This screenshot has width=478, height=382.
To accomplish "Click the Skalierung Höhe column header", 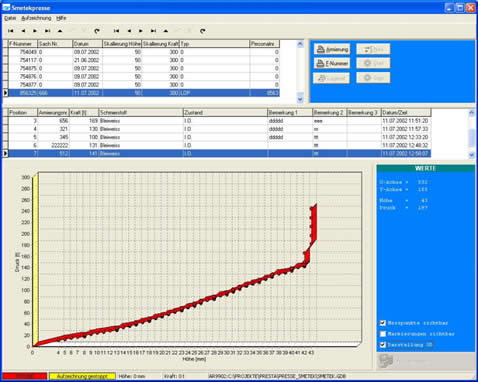I will pos(122,44).
